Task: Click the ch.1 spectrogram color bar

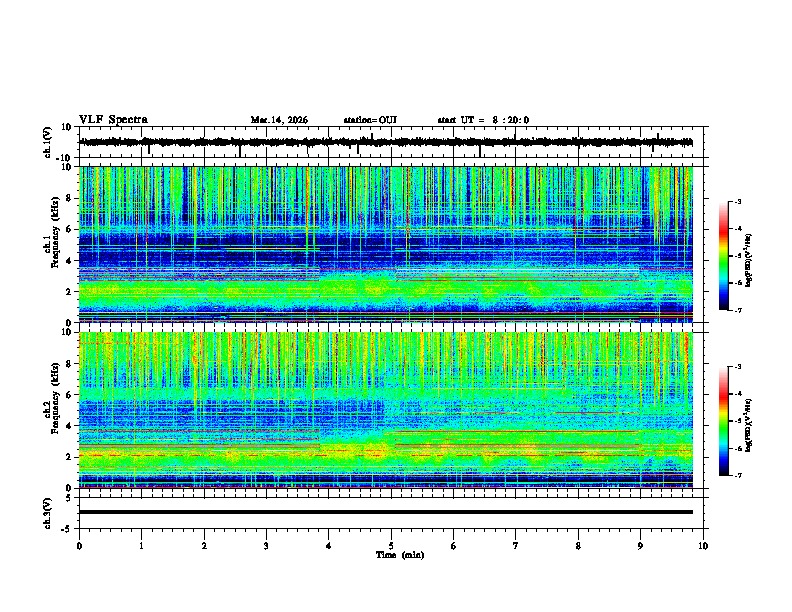Action: pyautogui.click(x=723, y=256)
